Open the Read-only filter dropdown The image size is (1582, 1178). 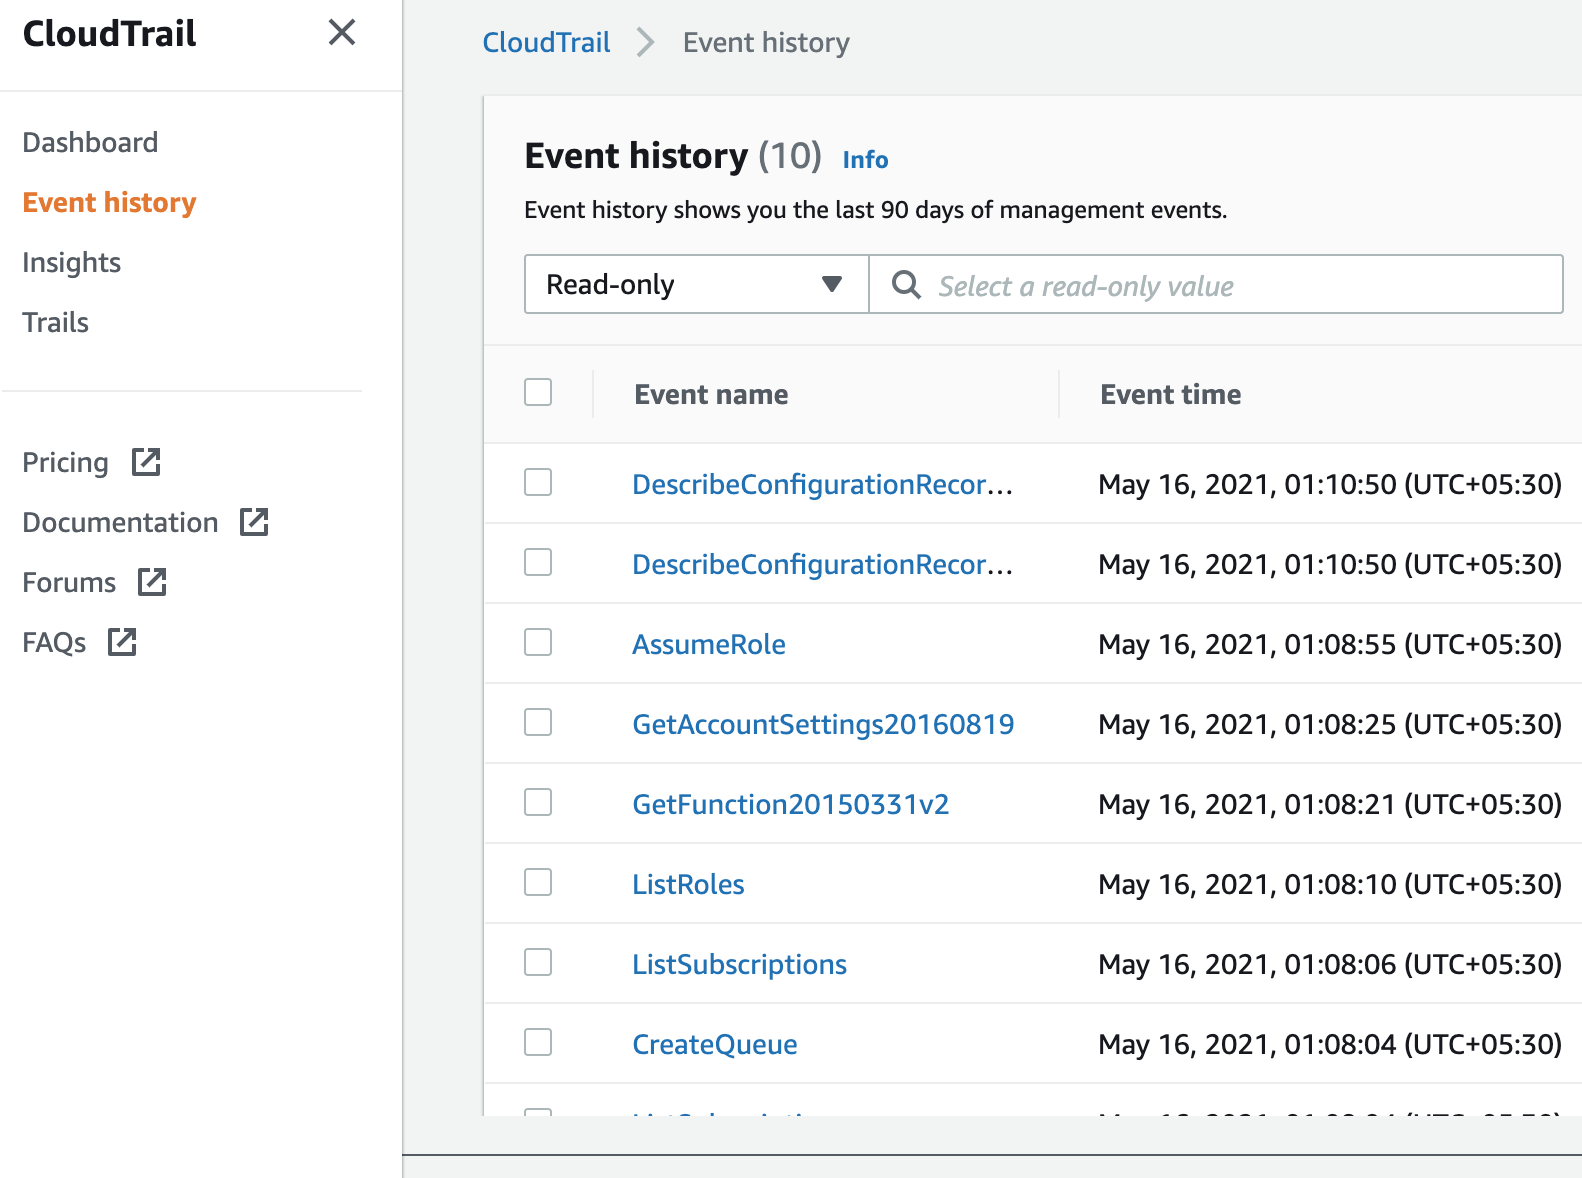tap(696, 284)
